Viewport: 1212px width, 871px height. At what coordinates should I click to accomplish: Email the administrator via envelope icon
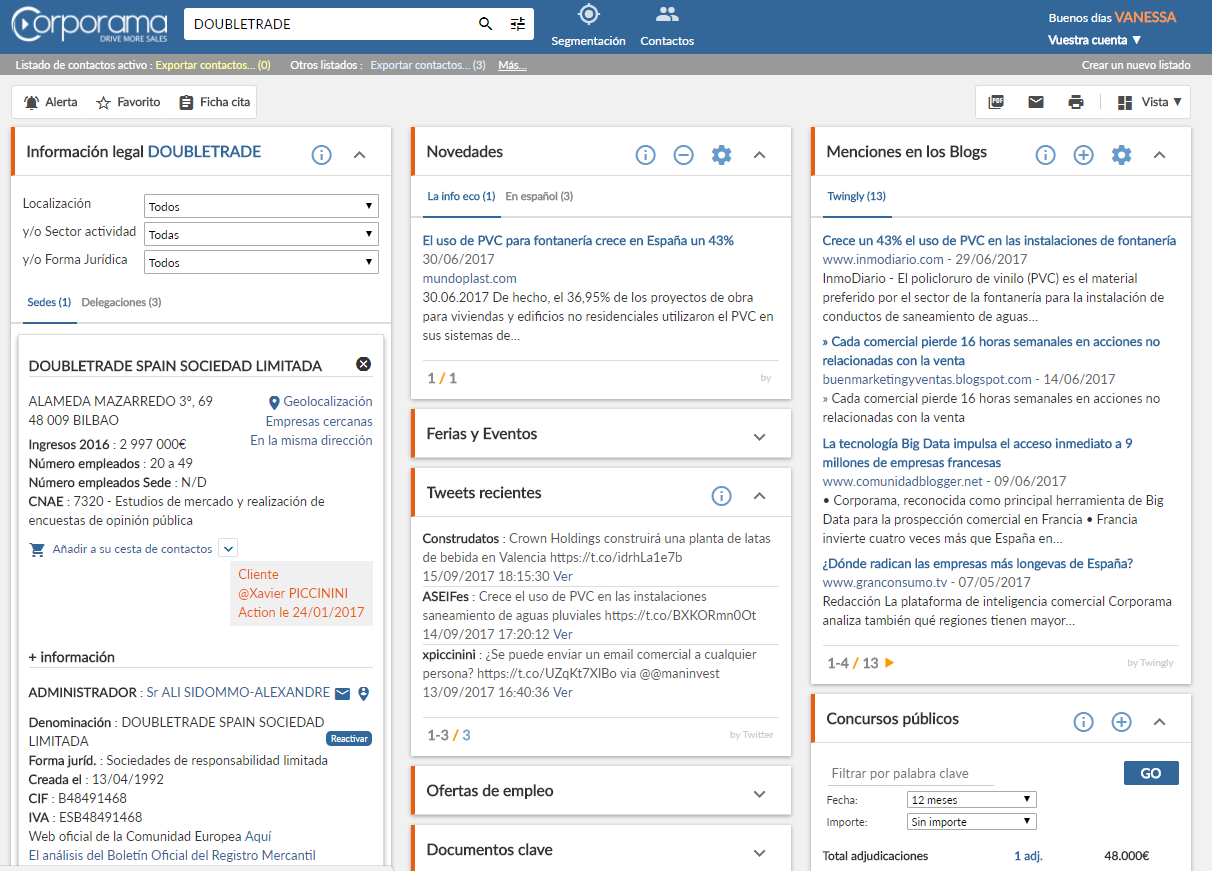(x=343, y=693)
